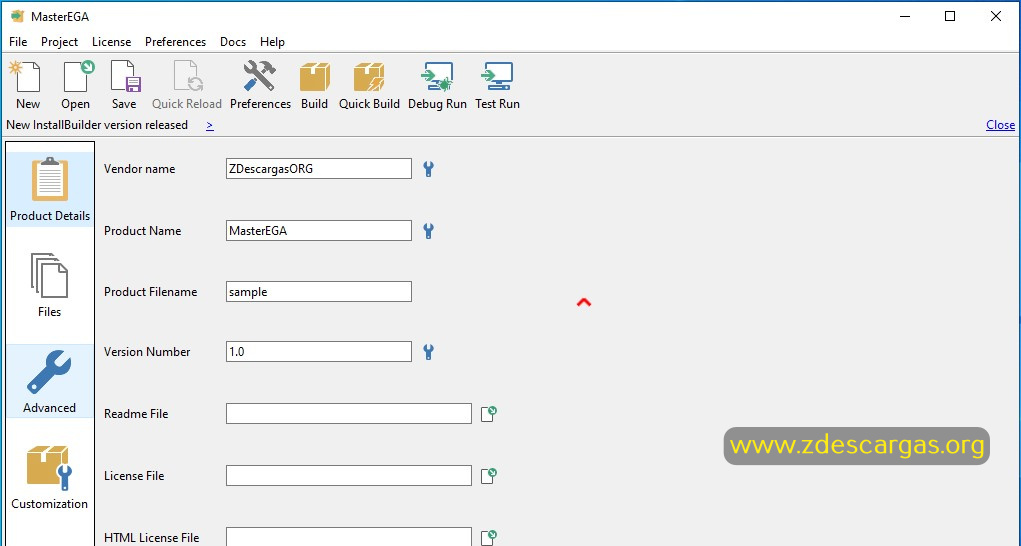Click into the Version Number field
1021x546 pixels.
click(318, 351)
